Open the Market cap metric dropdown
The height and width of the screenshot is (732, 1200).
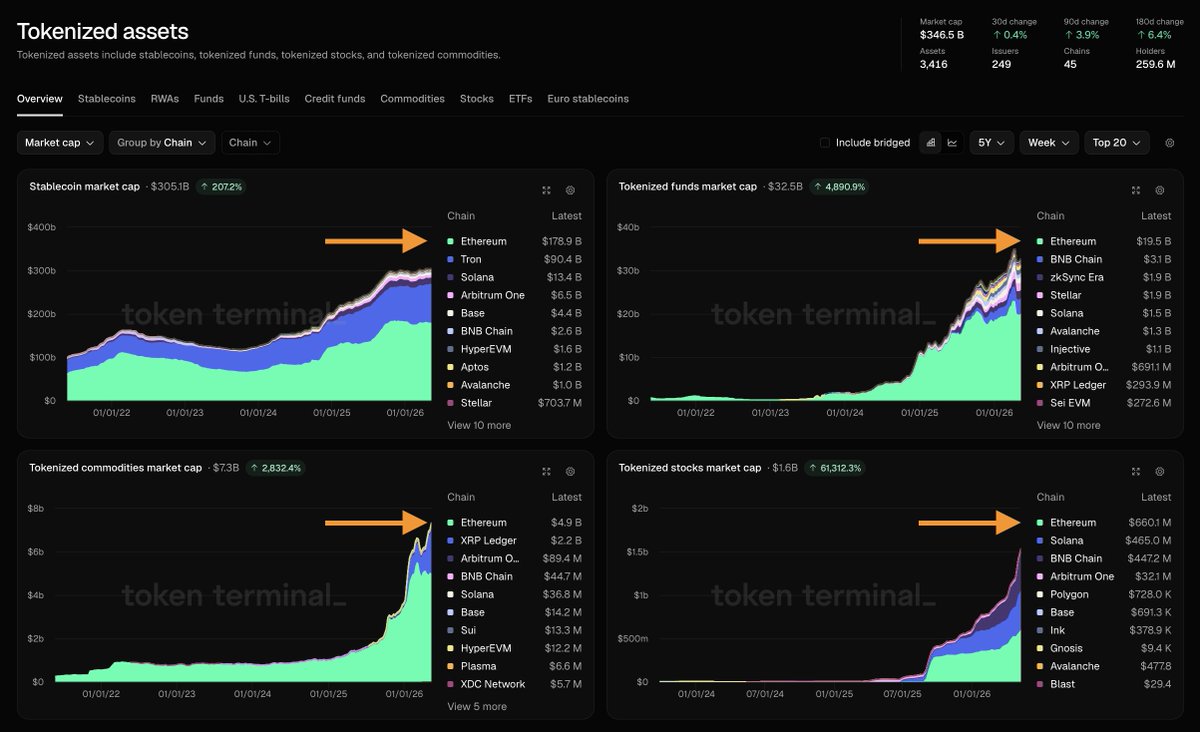tap(60, 143)
